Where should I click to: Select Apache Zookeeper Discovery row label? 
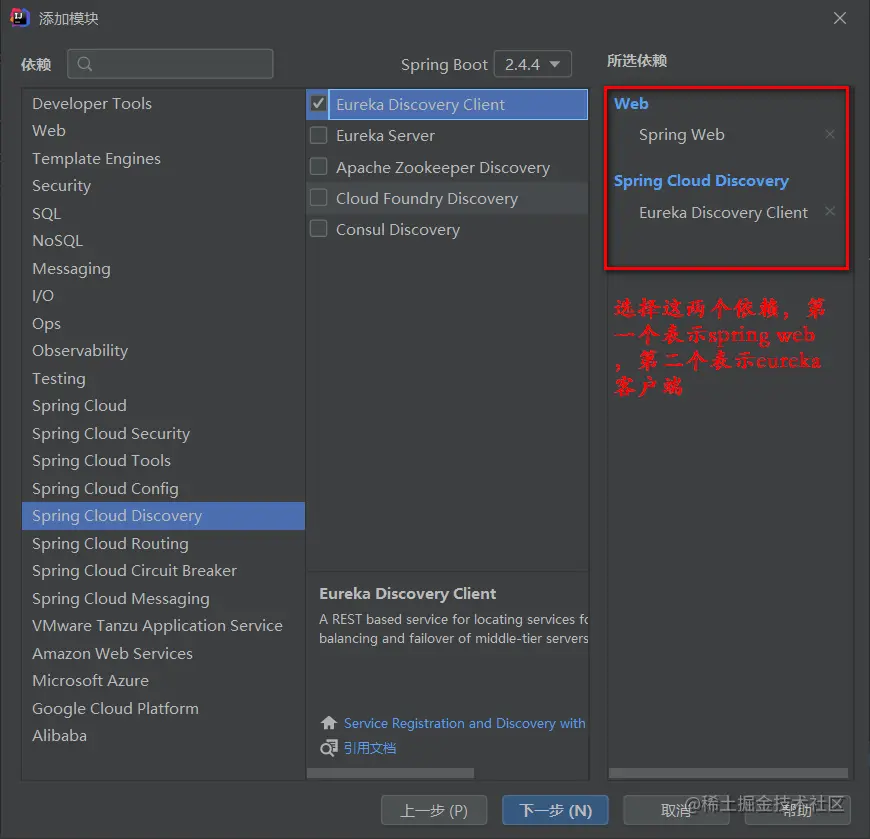pos(443,168)
